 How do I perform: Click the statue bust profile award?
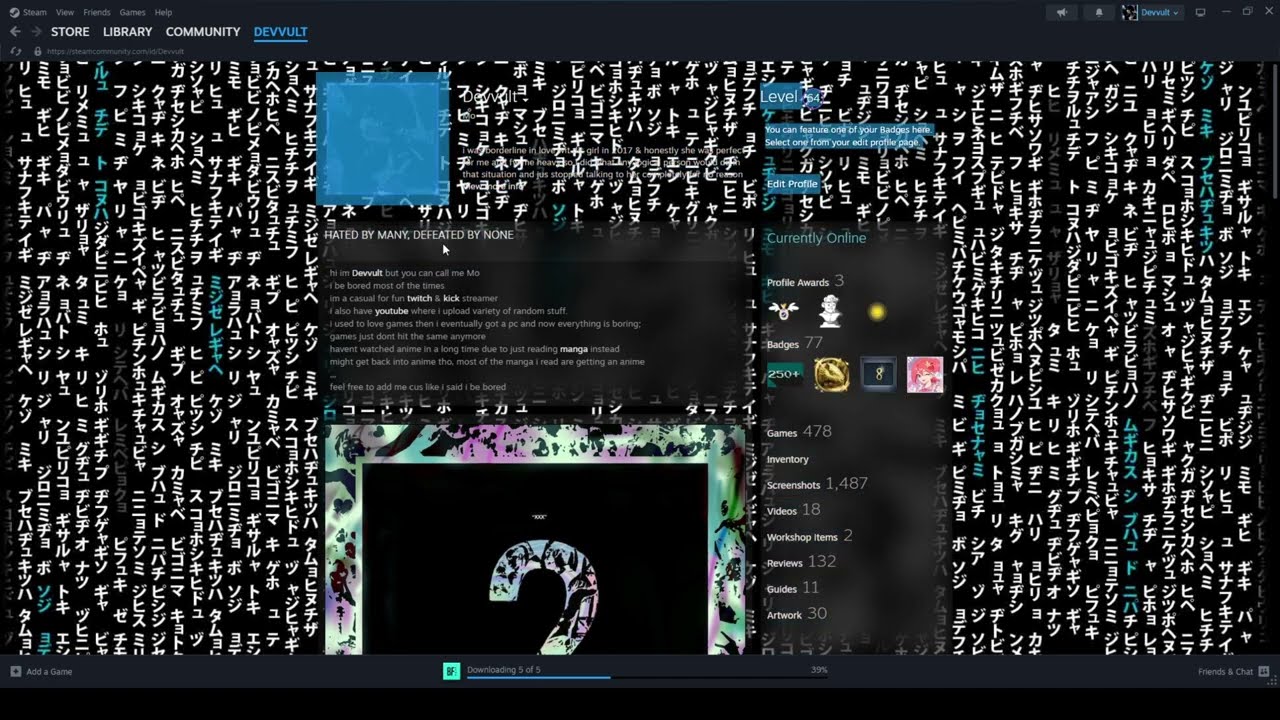click(830, 312)
